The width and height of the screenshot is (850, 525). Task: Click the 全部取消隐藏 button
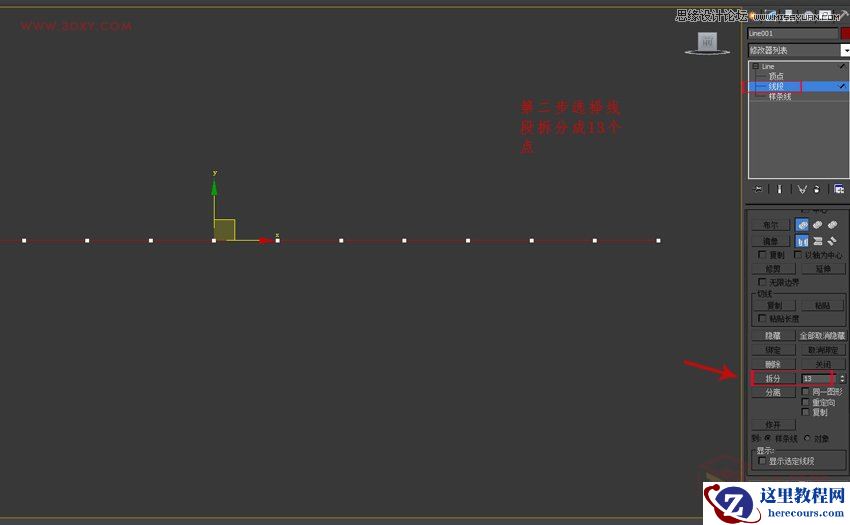[x=822, y=336]
